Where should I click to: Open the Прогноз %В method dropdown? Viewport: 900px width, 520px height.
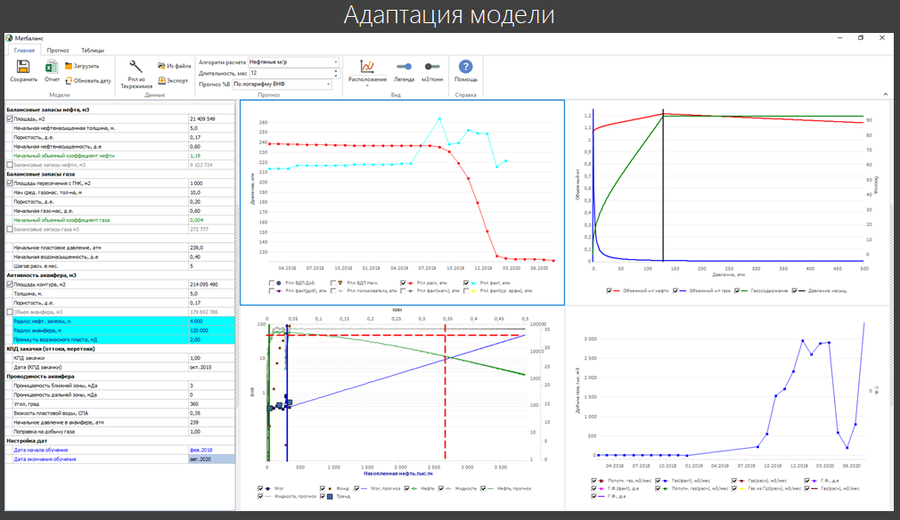(x=328, y=84)
